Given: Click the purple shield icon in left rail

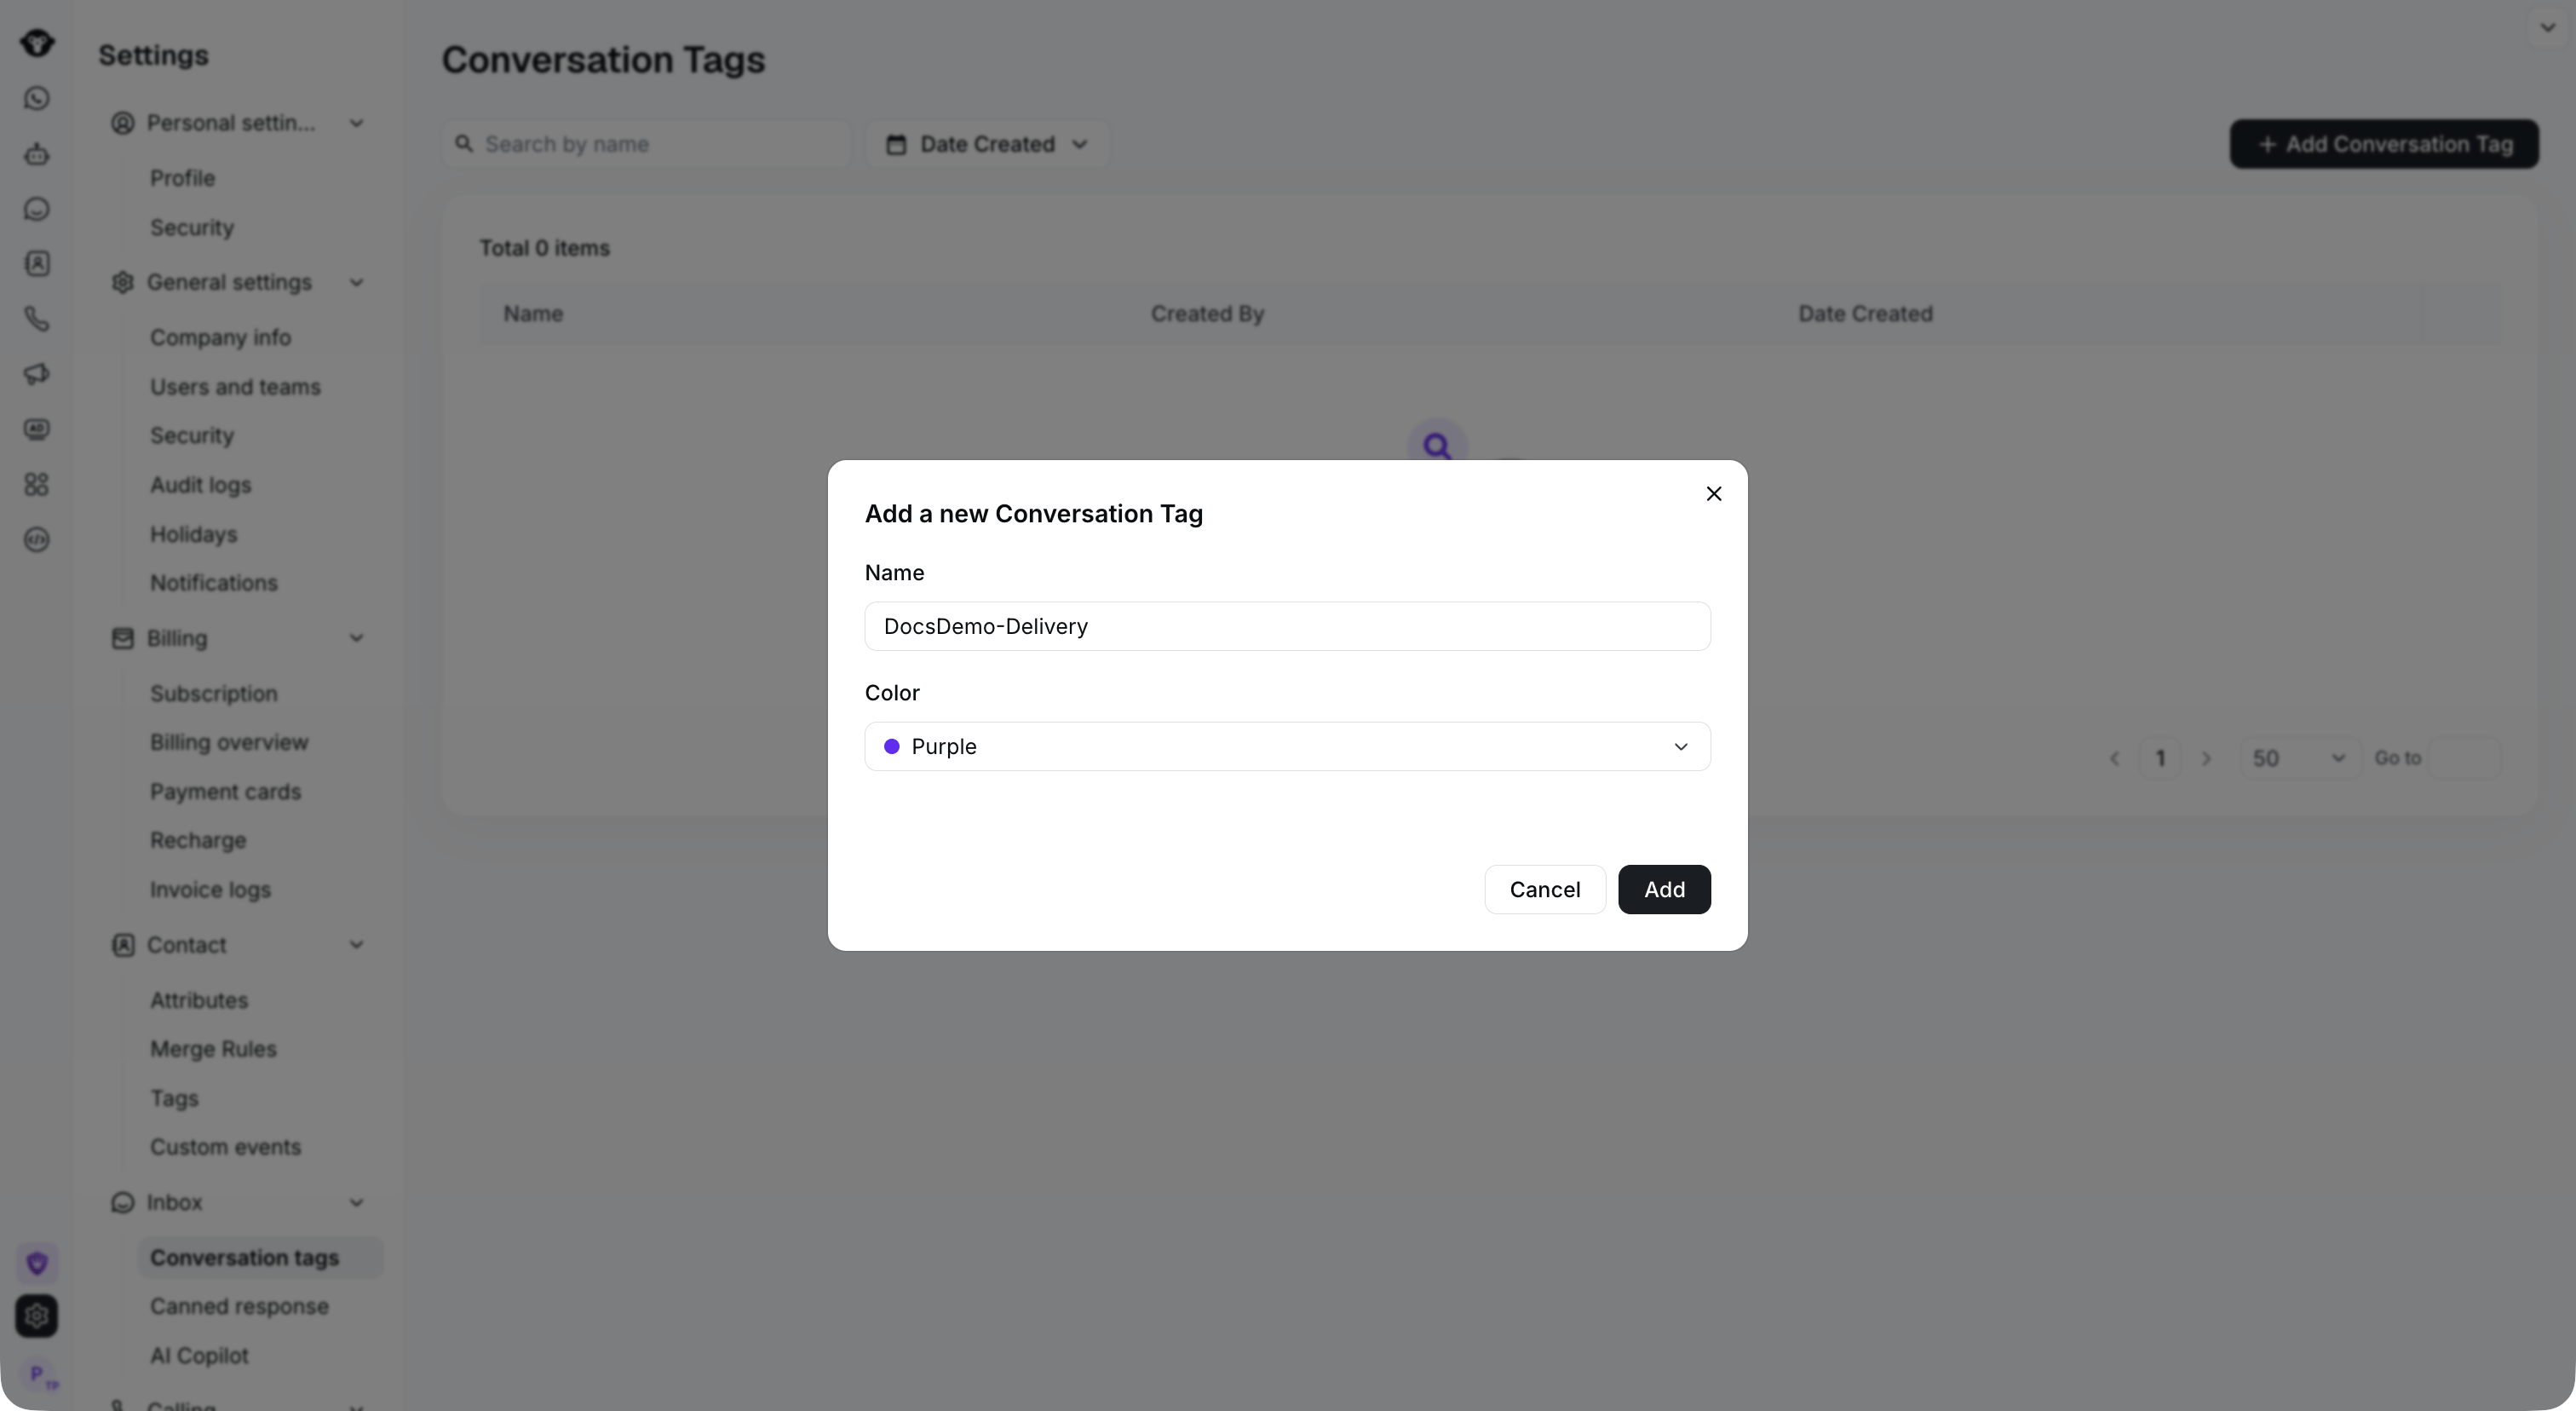Looking at the screenshot, I should coord(37,1263).
